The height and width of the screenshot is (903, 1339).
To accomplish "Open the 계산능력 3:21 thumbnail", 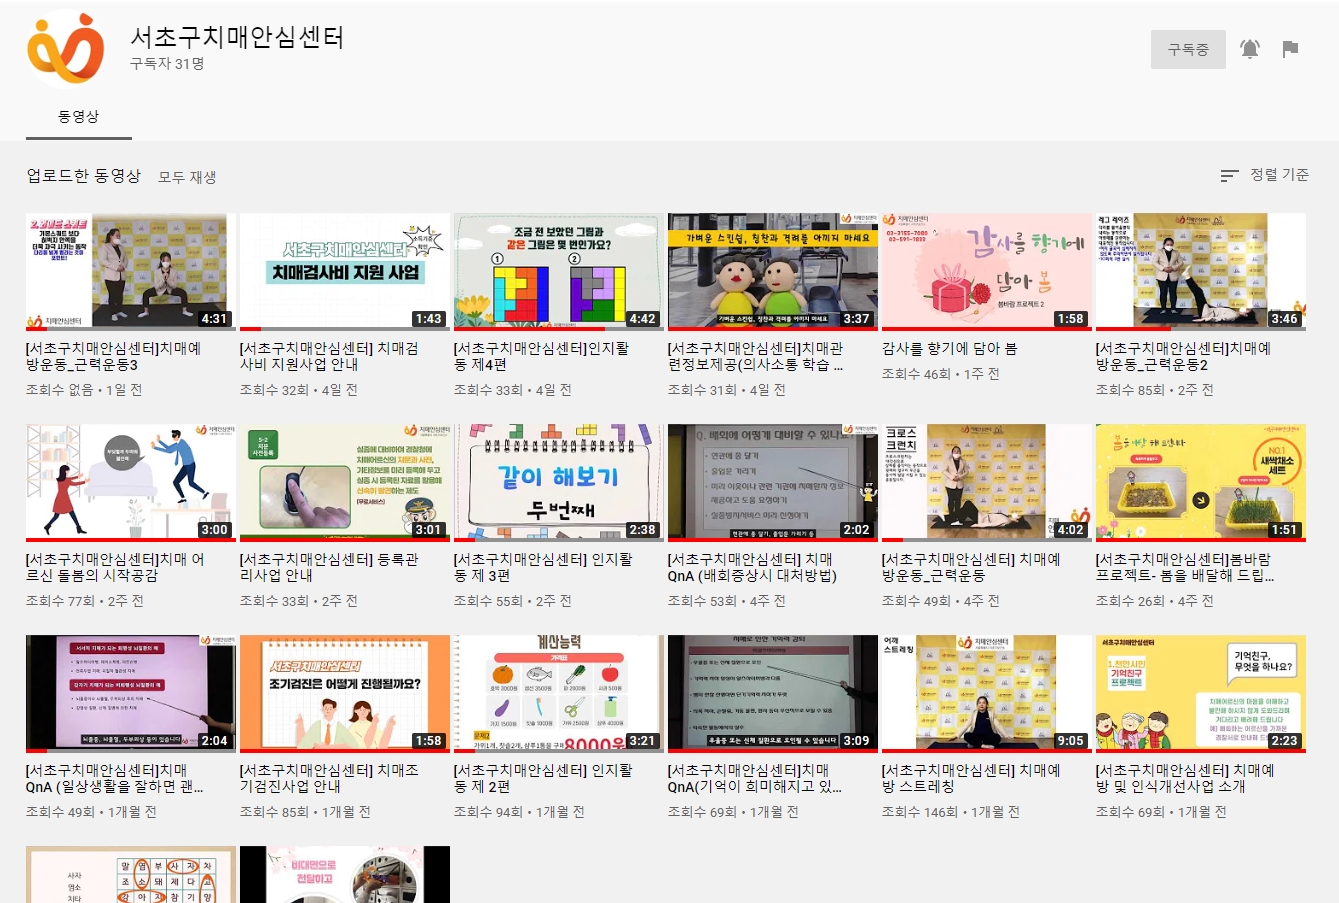I will (x=559, y=693).
